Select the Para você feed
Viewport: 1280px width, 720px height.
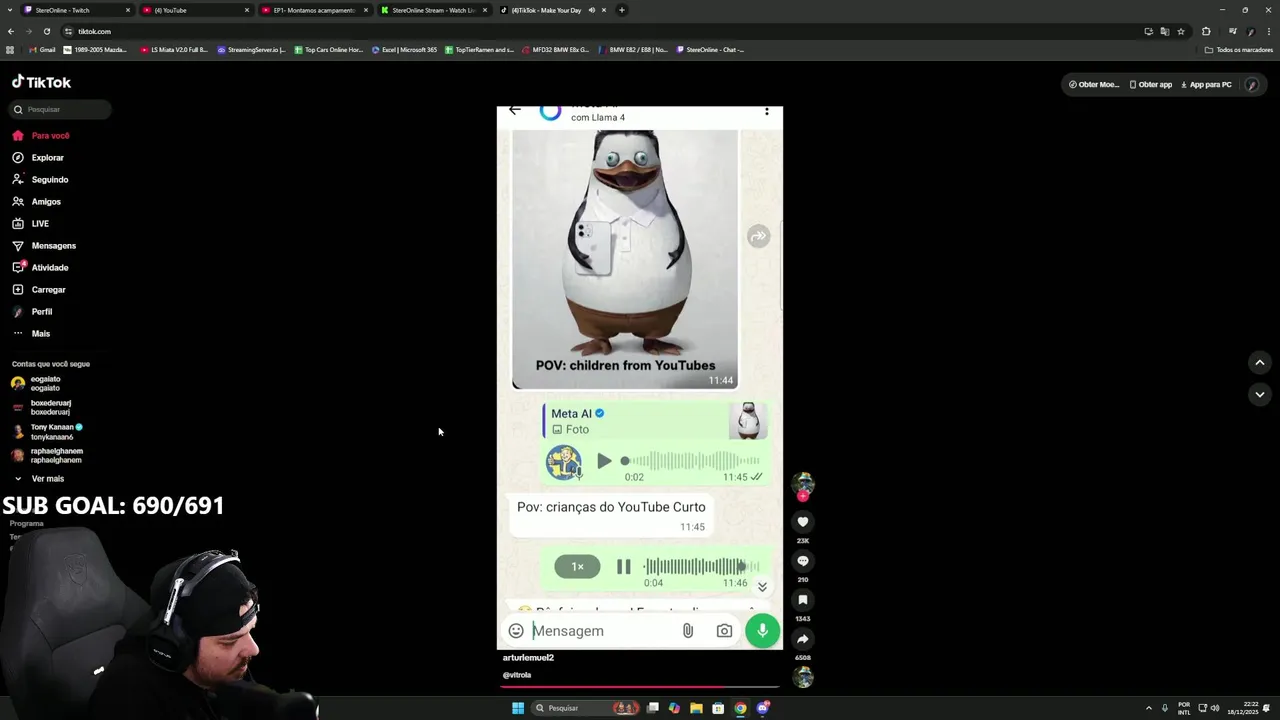point(41,135)
